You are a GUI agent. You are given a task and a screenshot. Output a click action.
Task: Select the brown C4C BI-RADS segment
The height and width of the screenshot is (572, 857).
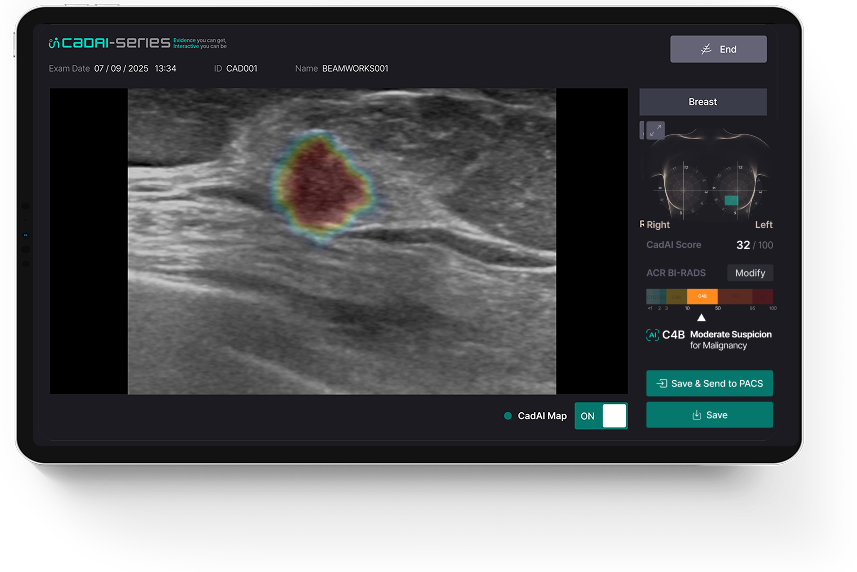[x=735, y=296]
